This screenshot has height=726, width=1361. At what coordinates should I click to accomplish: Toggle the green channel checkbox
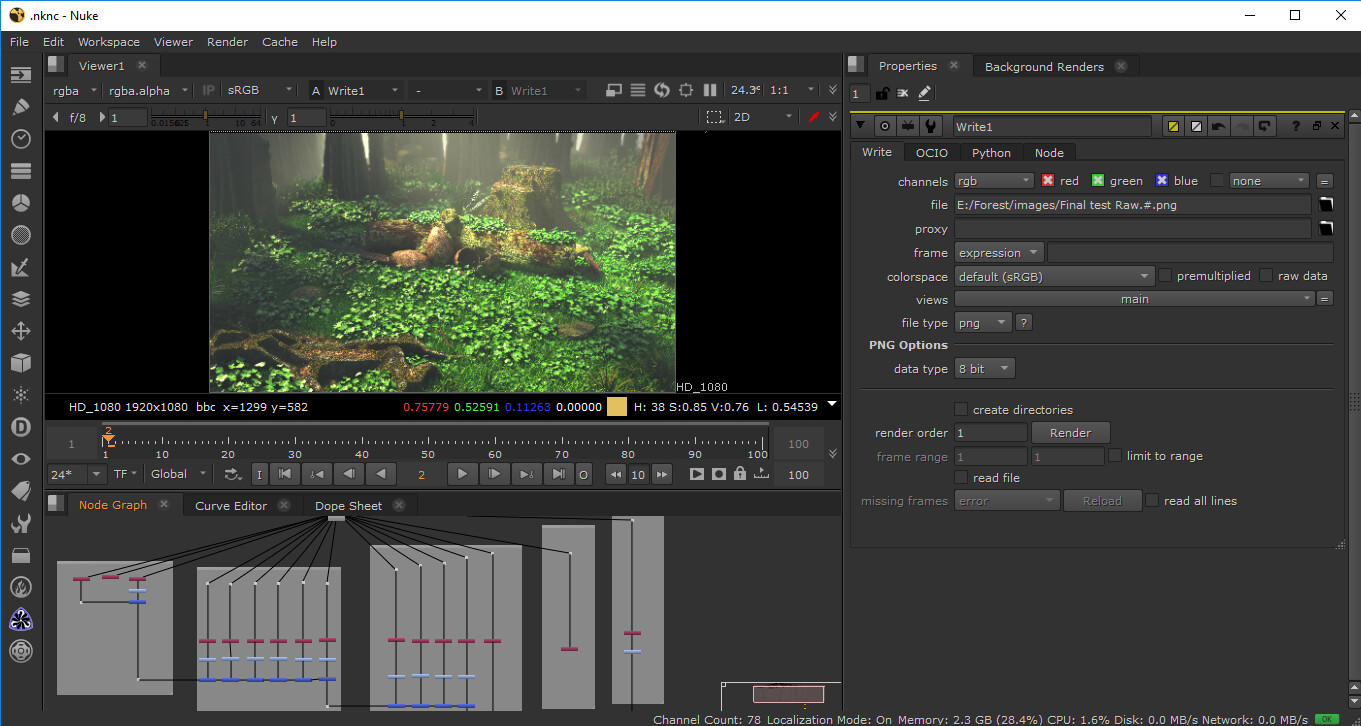[1098, 181]
